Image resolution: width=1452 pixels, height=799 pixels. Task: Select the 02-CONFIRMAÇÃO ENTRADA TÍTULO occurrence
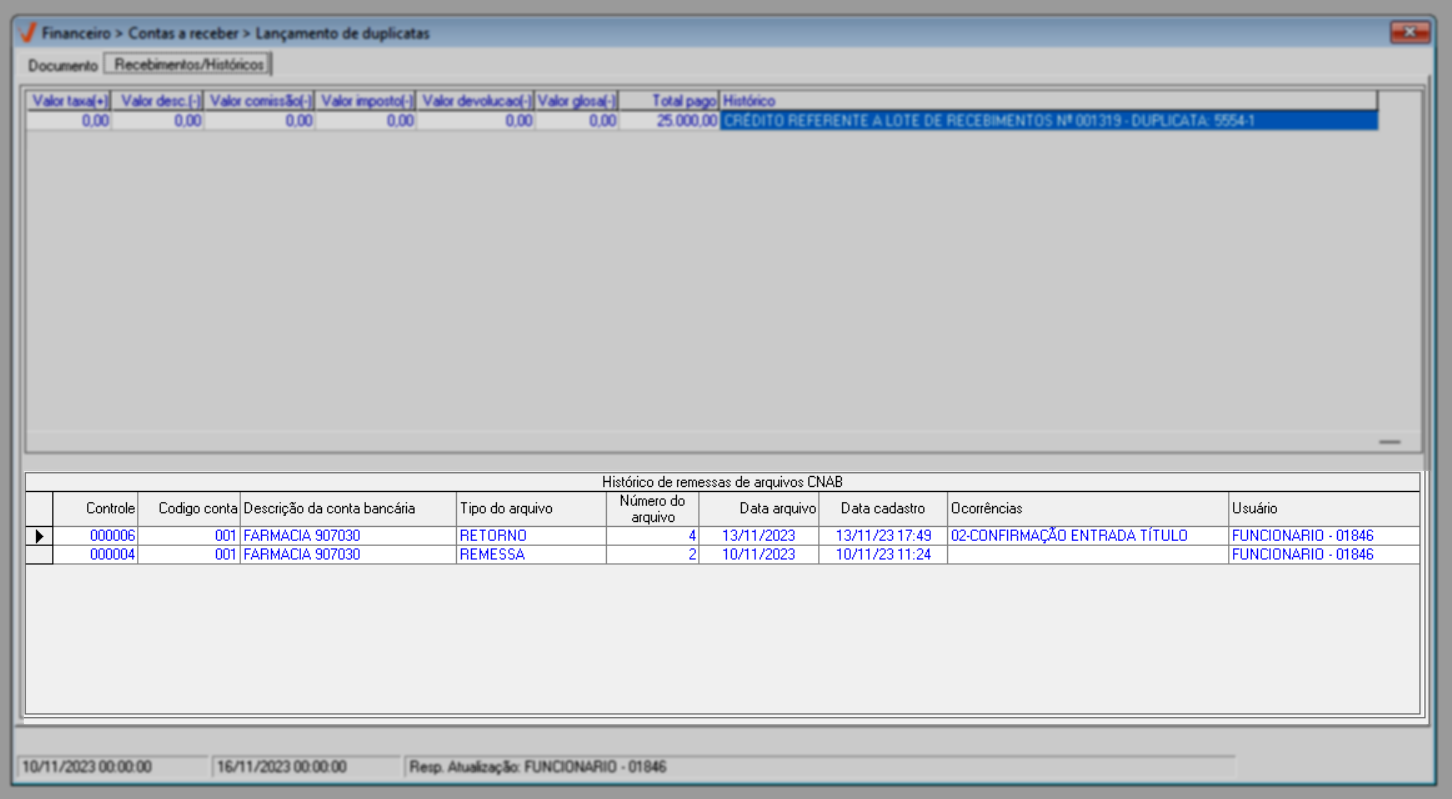coord(1088,536)
